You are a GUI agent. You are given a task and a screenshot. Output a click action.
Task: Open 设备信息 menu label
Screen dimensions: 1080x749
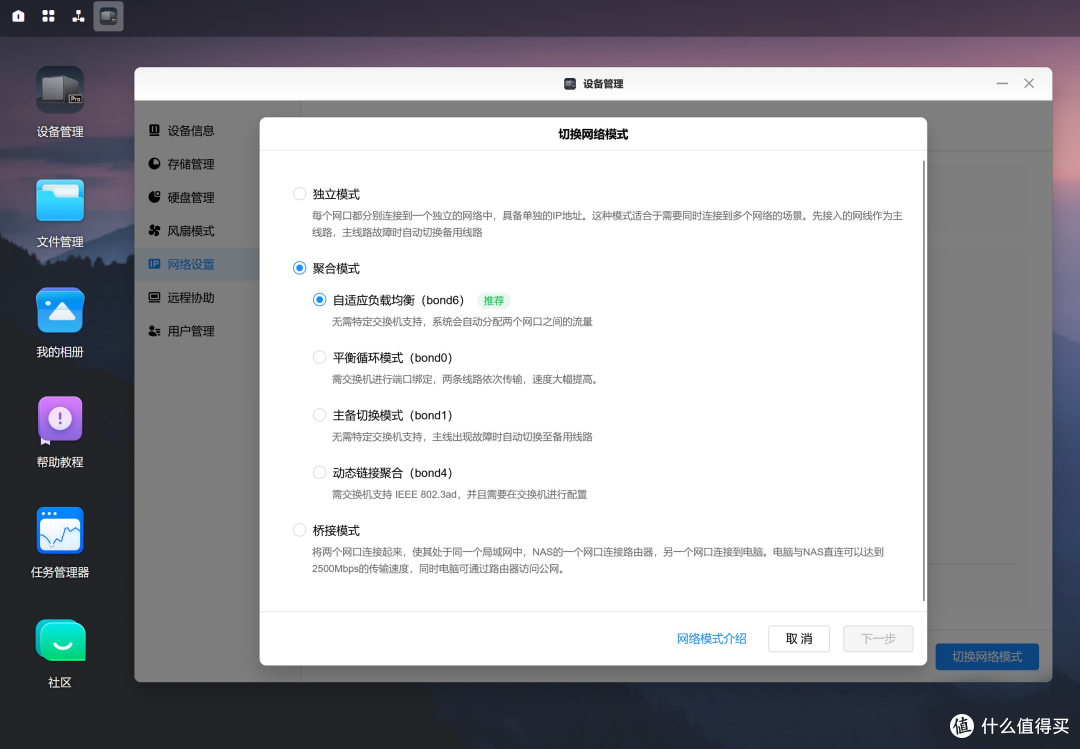point(191,130)
